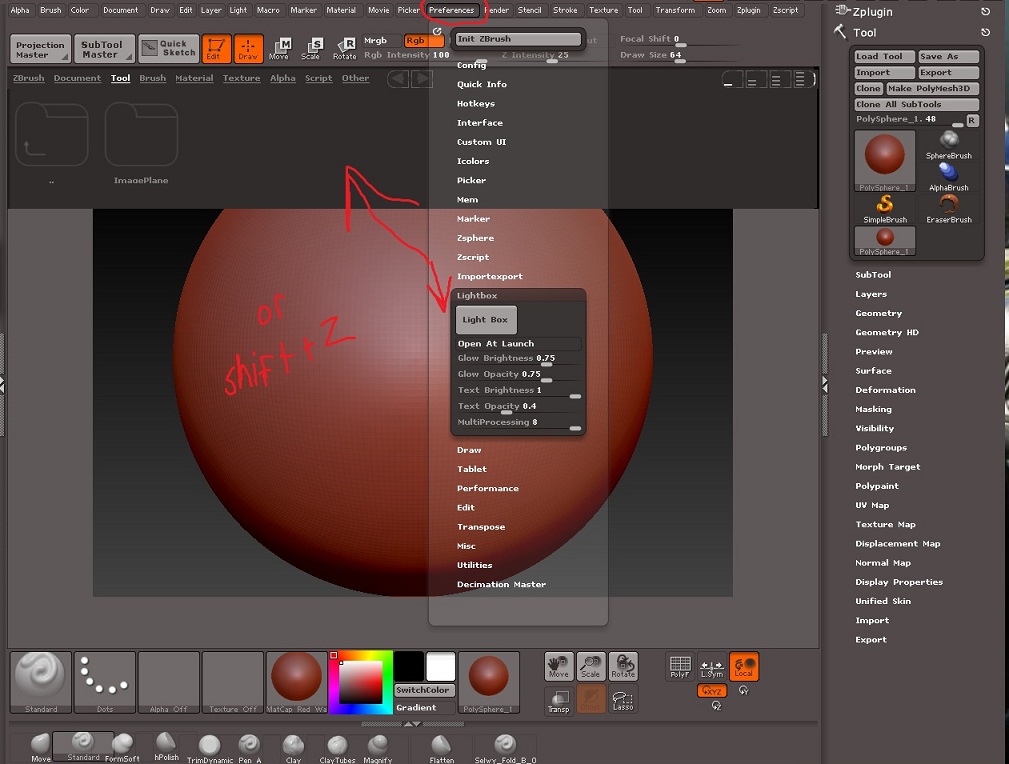
Task: Select the ClayTubes brush
Action: click(x=337, y=748)
